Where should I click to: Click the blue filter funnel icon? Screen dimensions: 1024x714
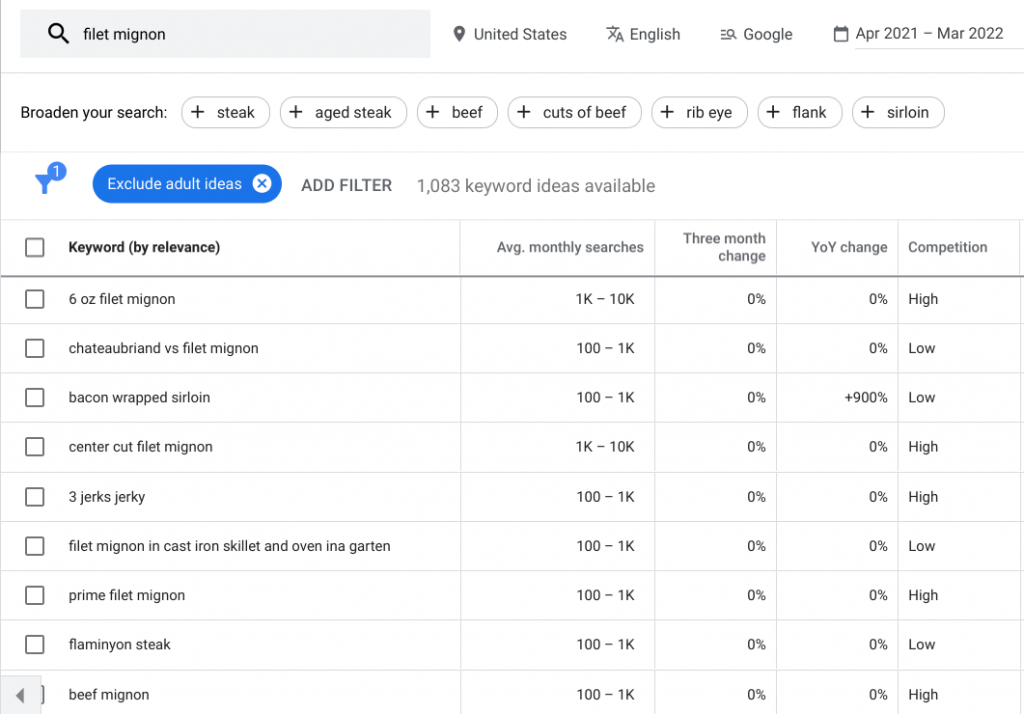point(44,184)
